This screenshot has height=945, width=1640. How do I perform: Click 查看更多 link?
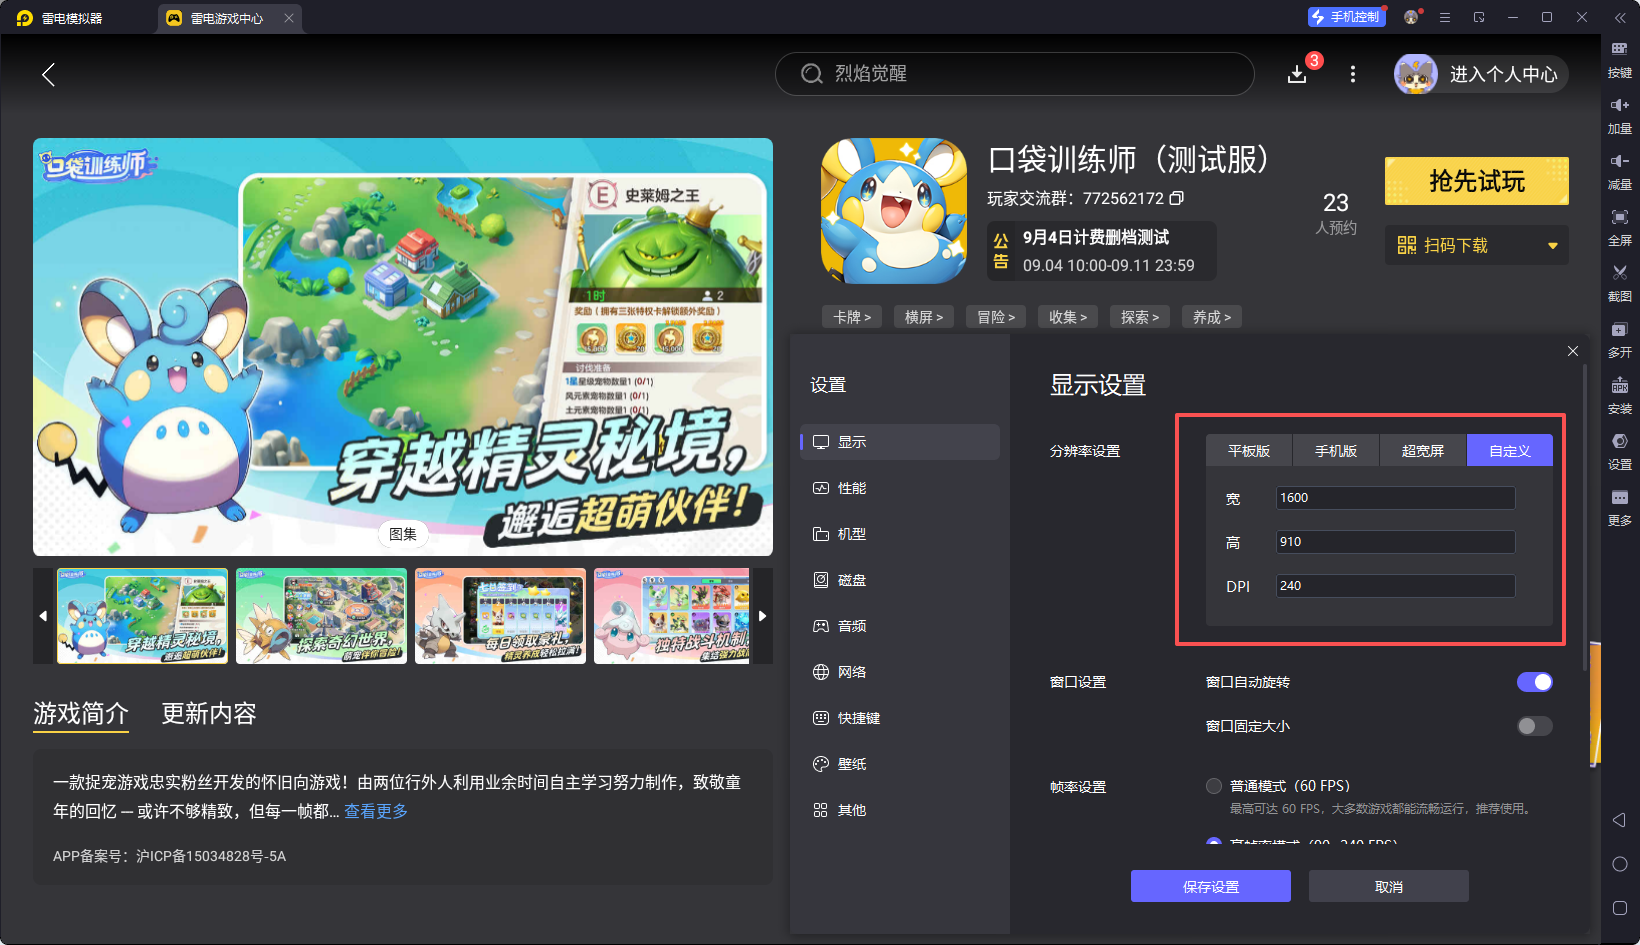(376, 811)
